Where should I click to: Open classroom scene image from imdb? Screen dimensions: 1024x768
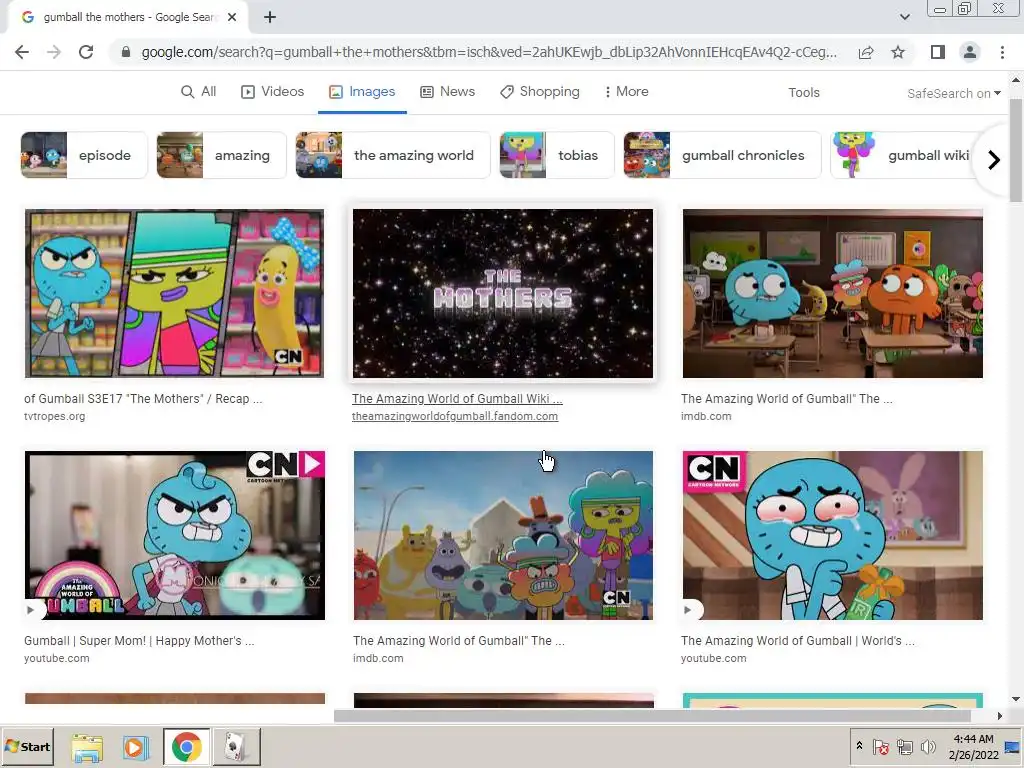[x=833, y=293]
